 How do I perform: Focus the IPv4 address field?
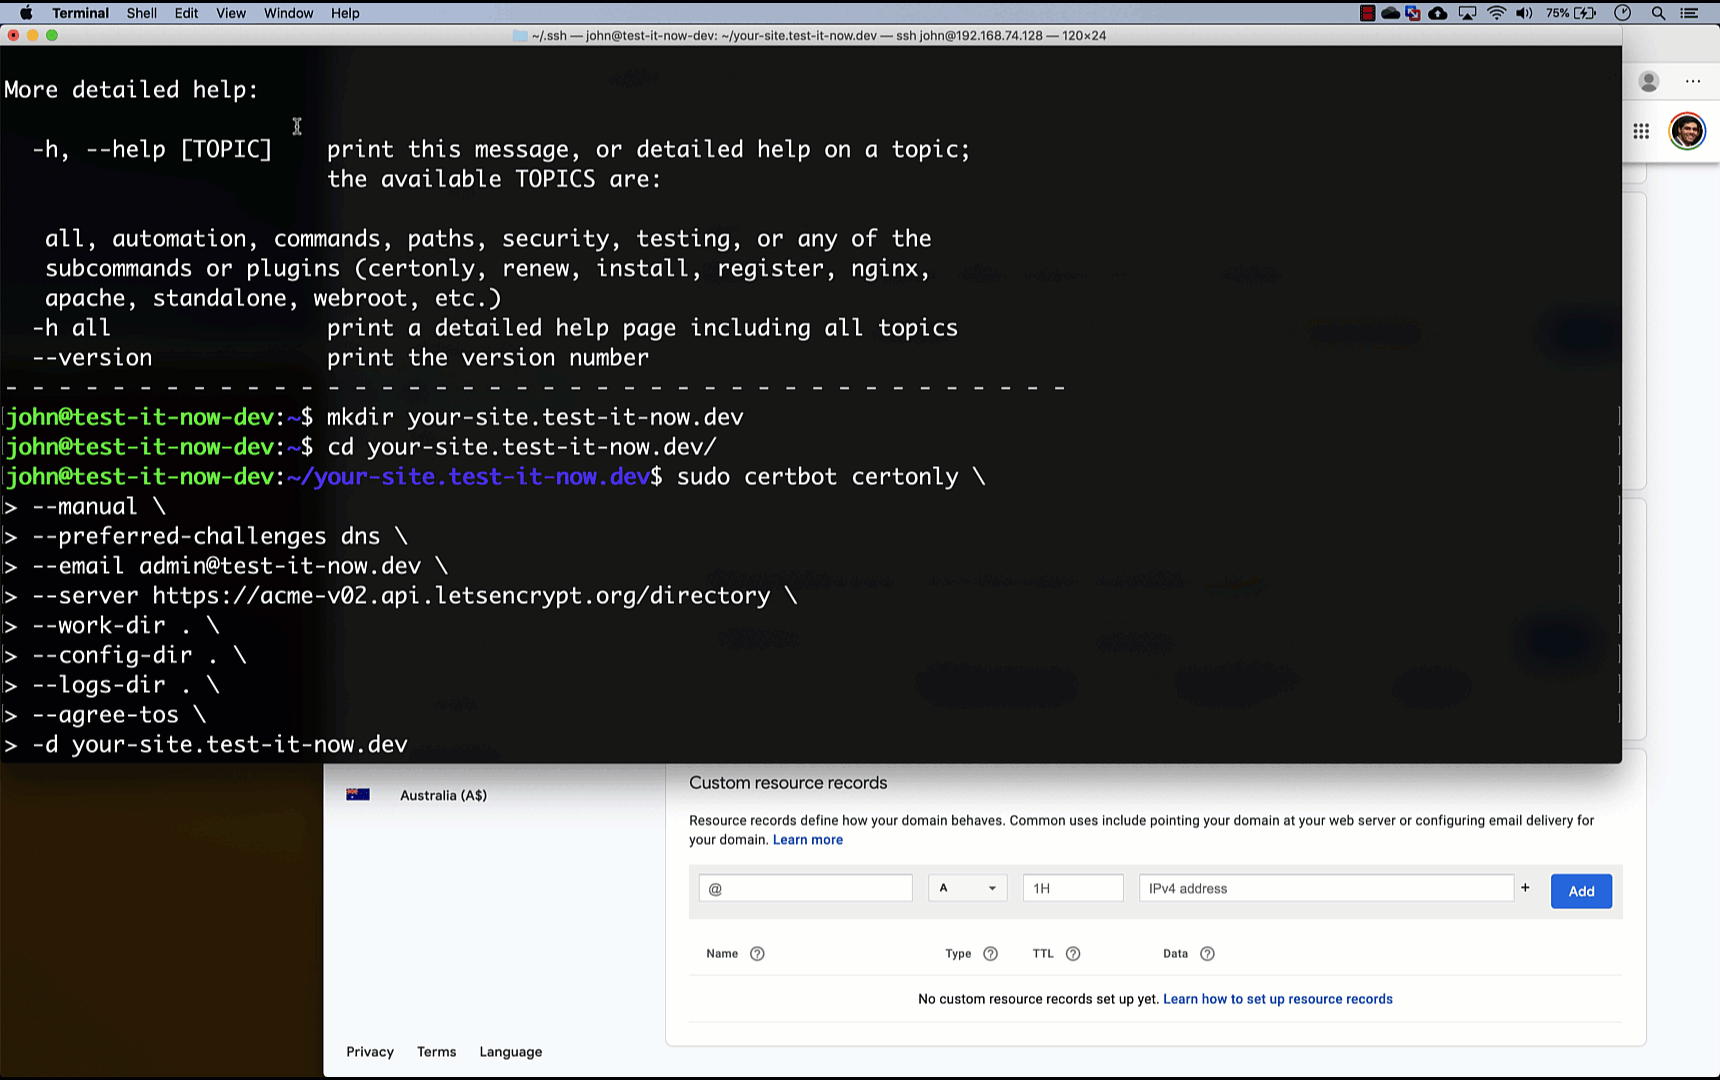tap(1326, 888)
